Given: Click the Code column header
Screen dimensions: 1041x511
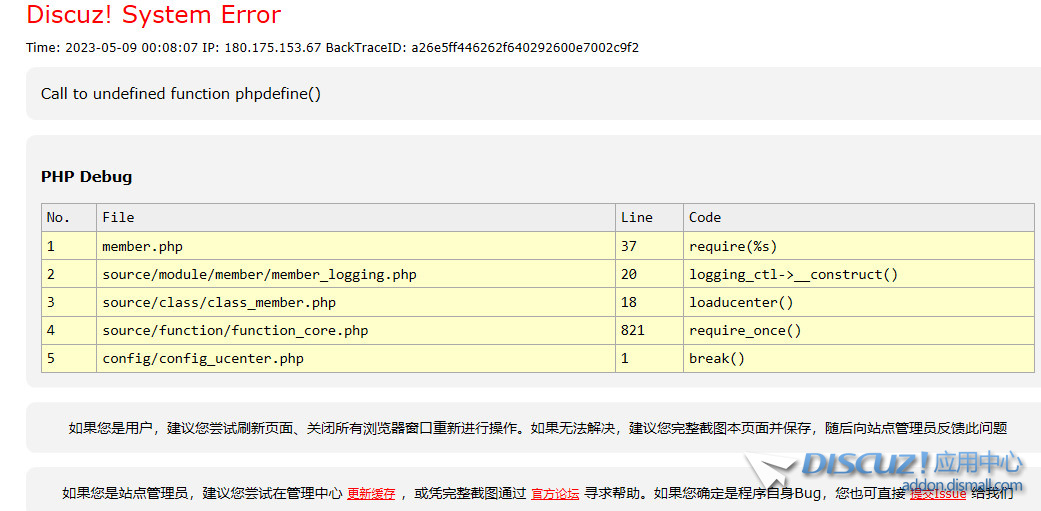Looking at the screenshot, I should [705, 217].
